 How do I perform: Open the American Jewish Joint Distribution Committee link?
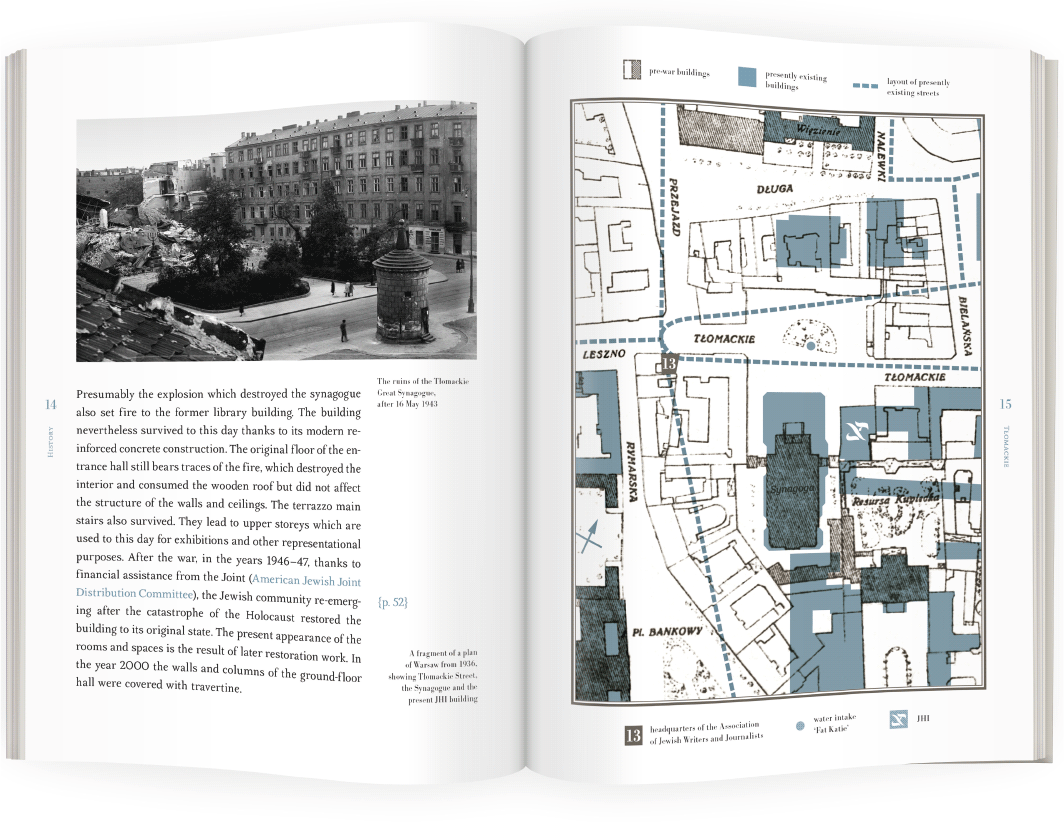[x=218, y=586]
